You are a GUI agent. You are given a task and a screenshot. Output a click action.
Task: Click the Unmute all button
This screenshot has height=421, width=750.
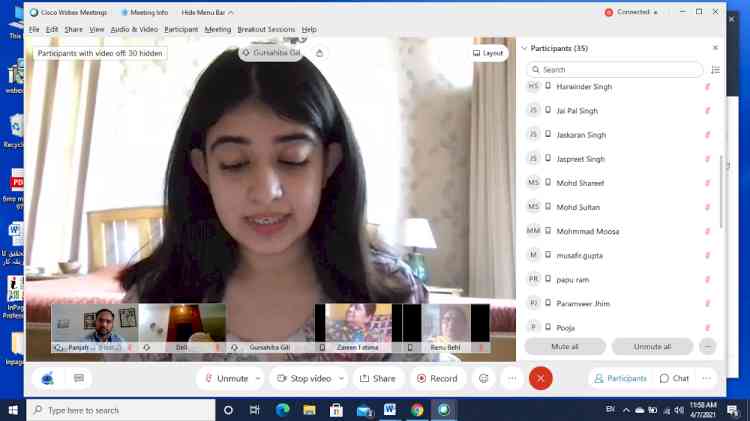click(x=651, y=346)
